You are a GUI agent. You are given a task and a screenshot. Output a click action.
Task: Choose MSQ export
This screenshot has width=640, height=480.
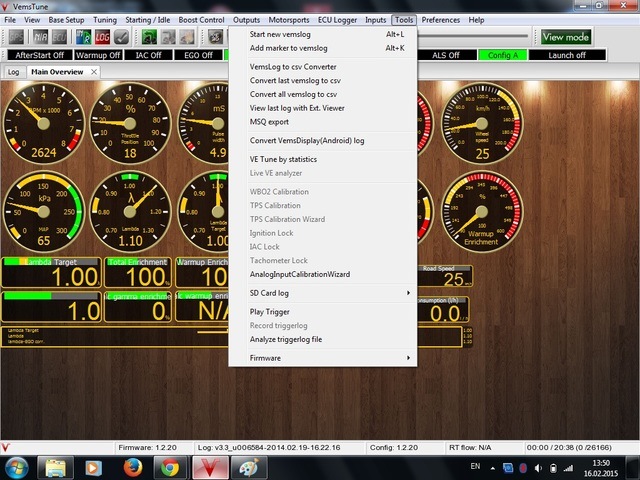323,122
